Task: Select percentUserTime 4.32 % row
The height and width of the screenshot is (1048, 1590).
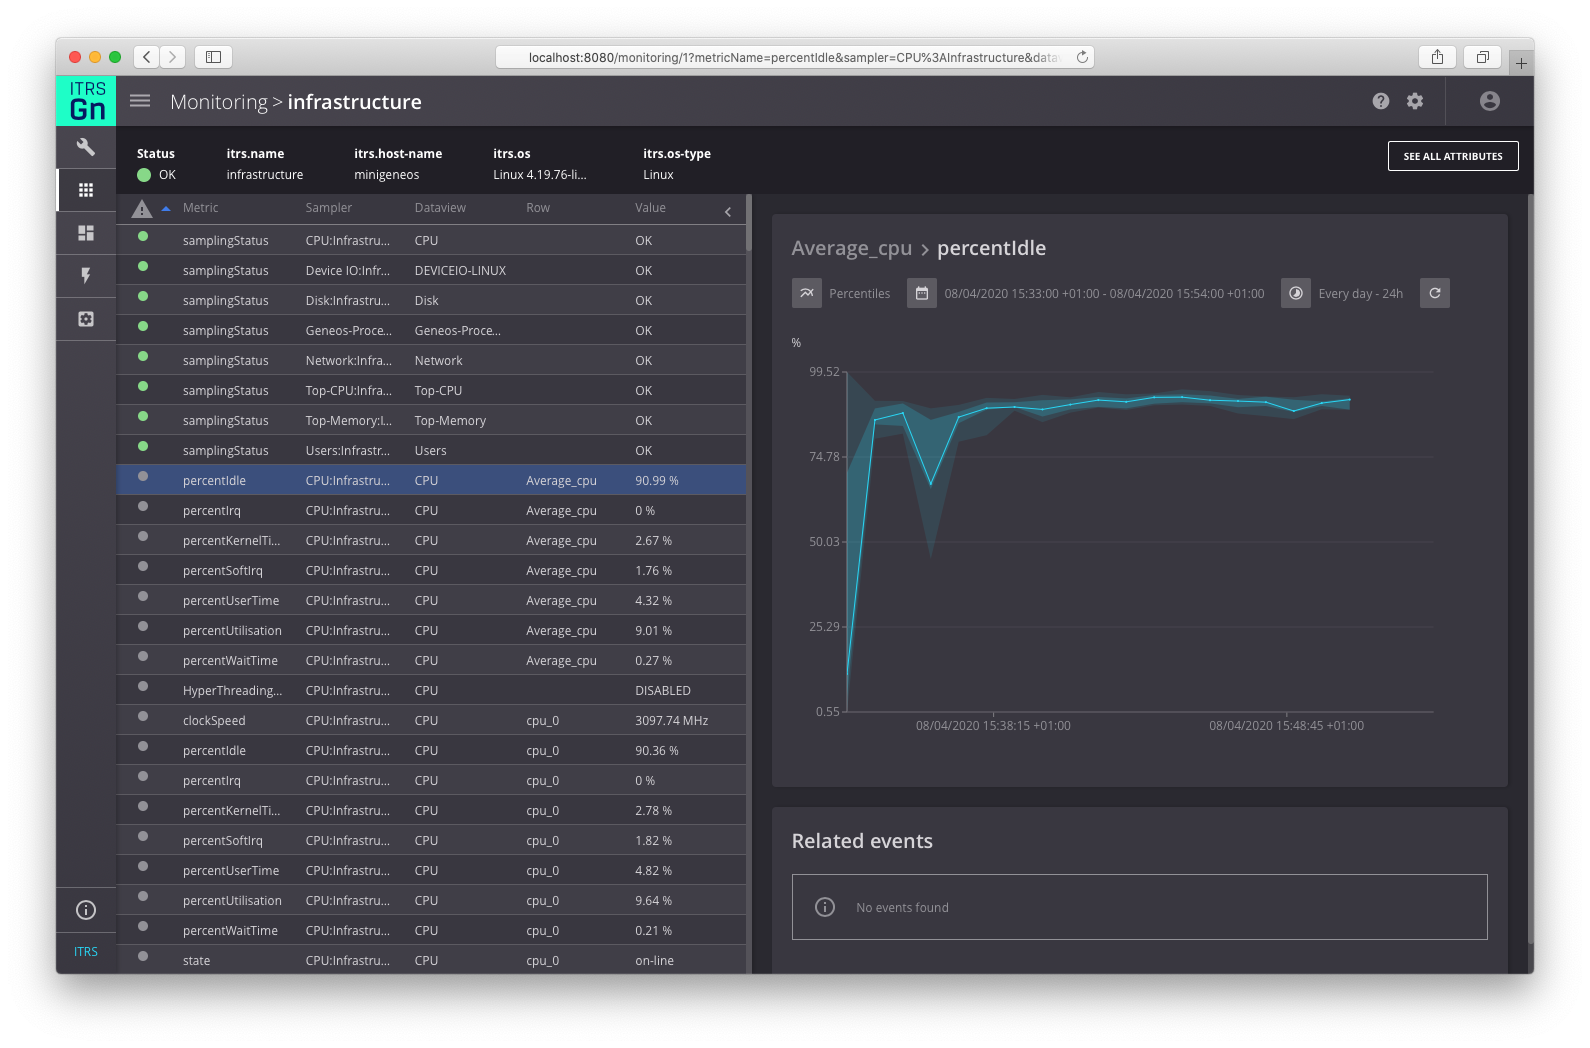Action: coord(431,600)
